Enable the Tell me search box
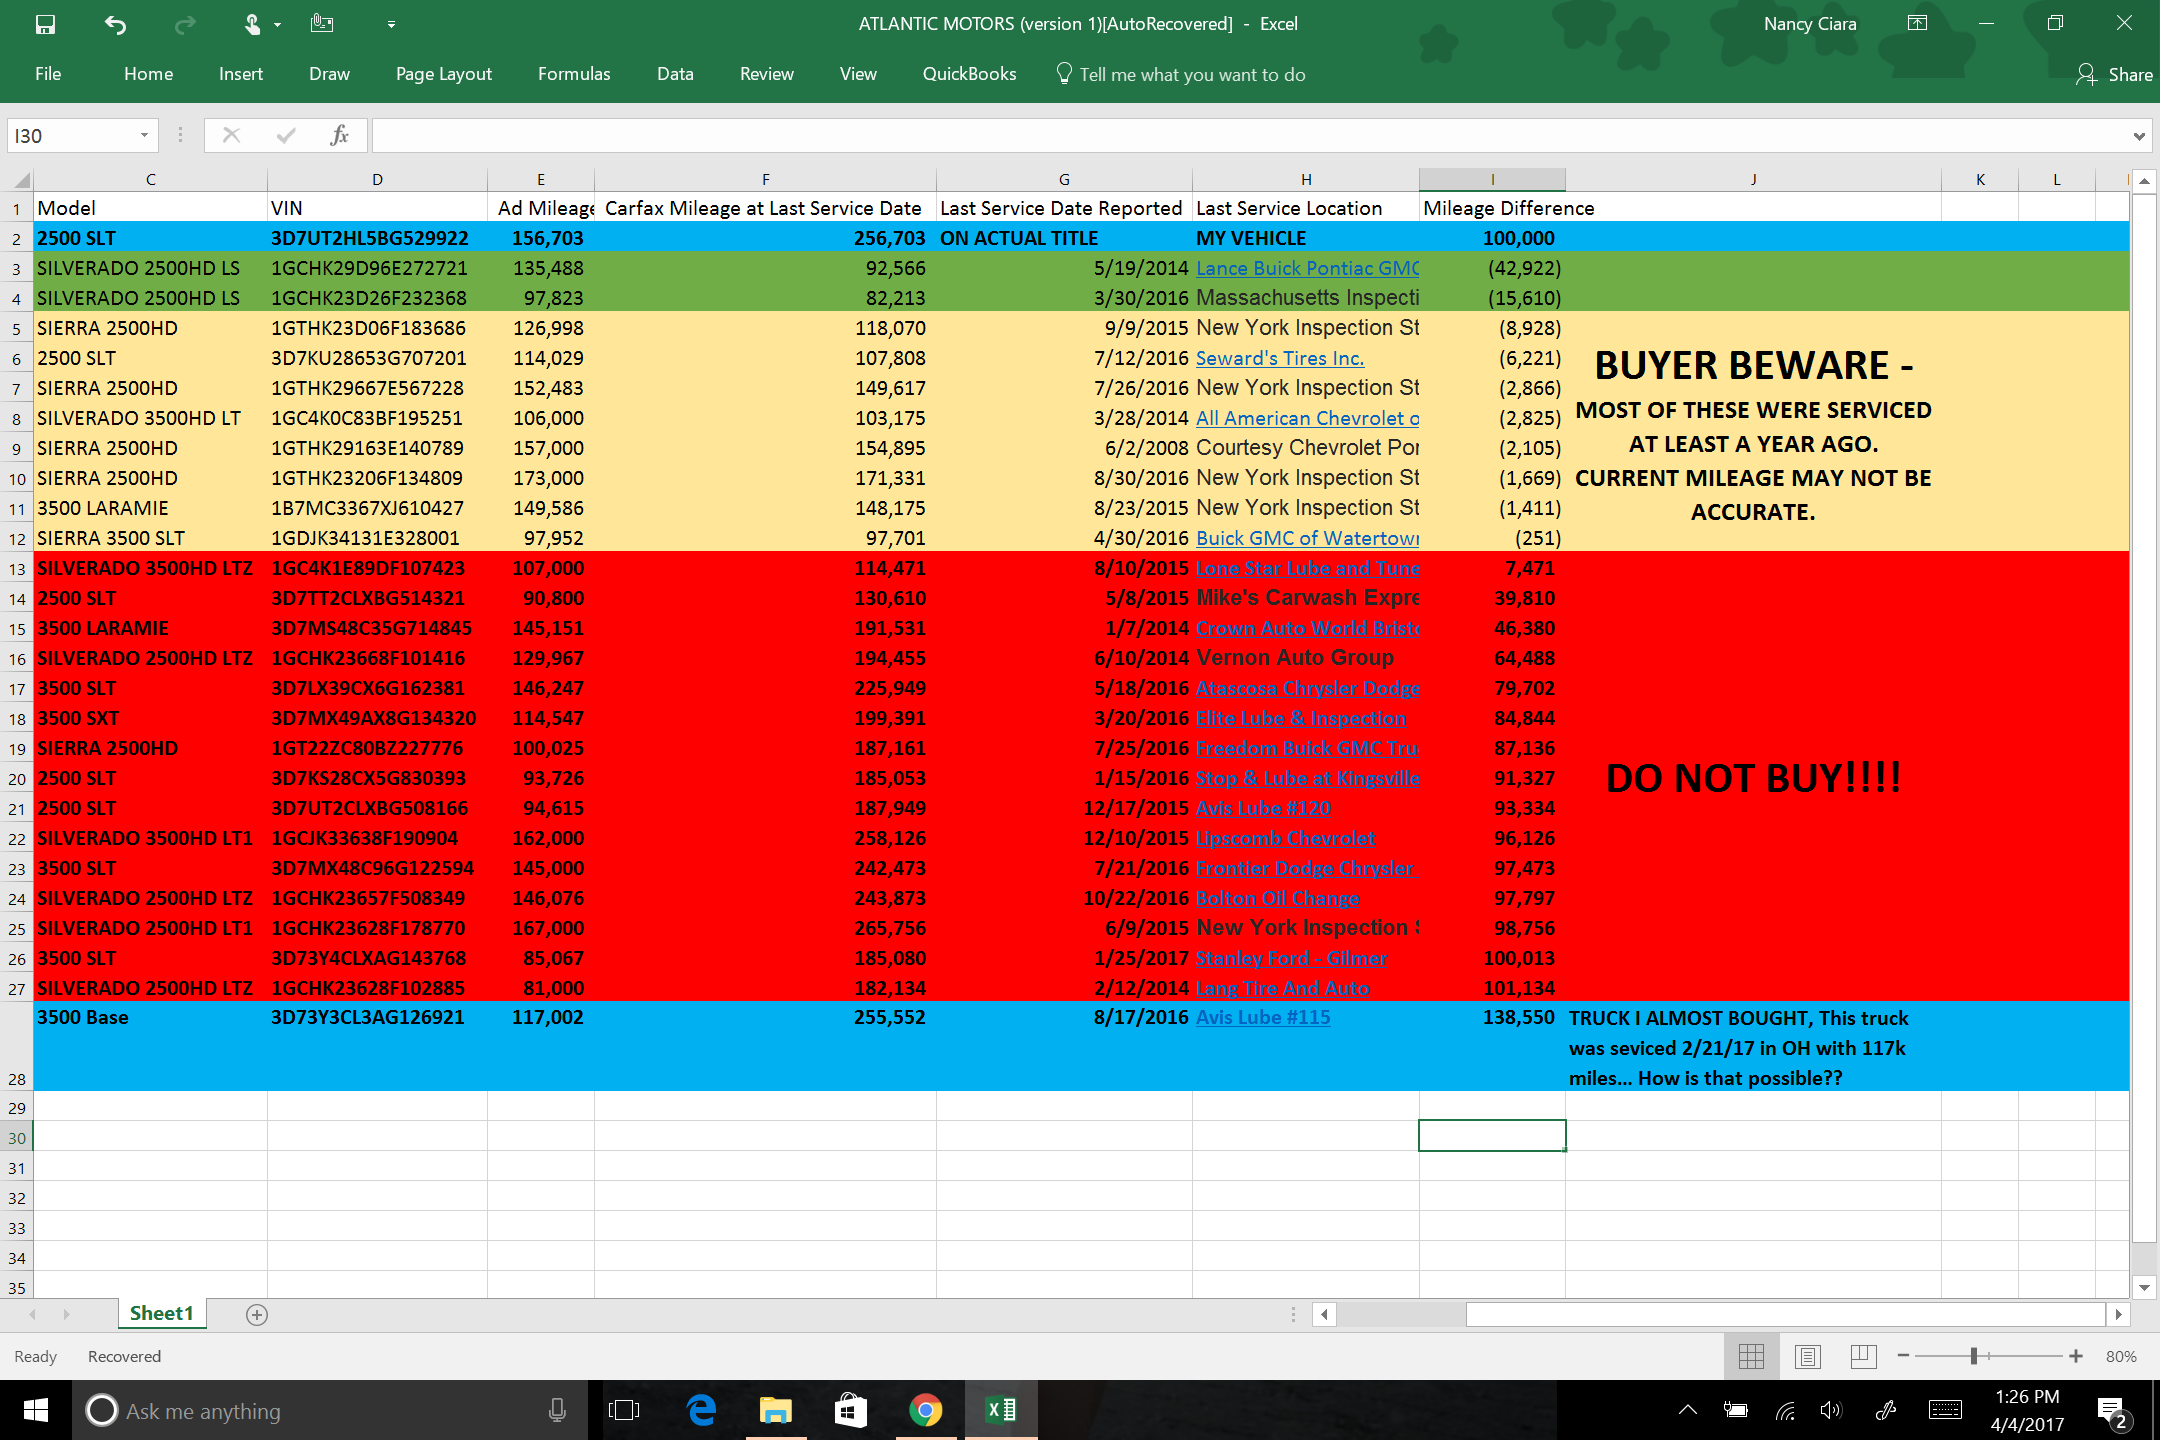The image size is (2160, 1440). pyautogui.click(x=1191, y=74)
